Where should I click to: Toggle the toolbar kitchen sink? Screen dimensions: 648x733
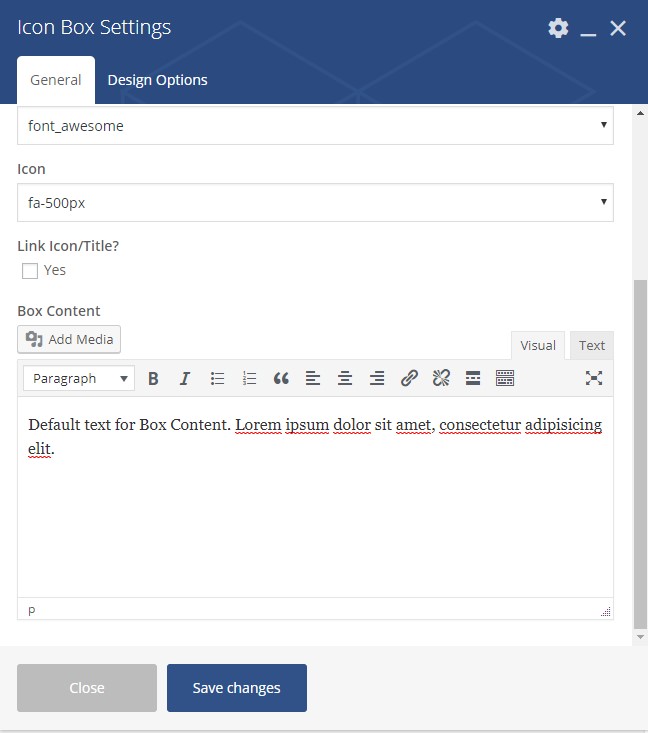pyautogui.click(x=505, y=378)
